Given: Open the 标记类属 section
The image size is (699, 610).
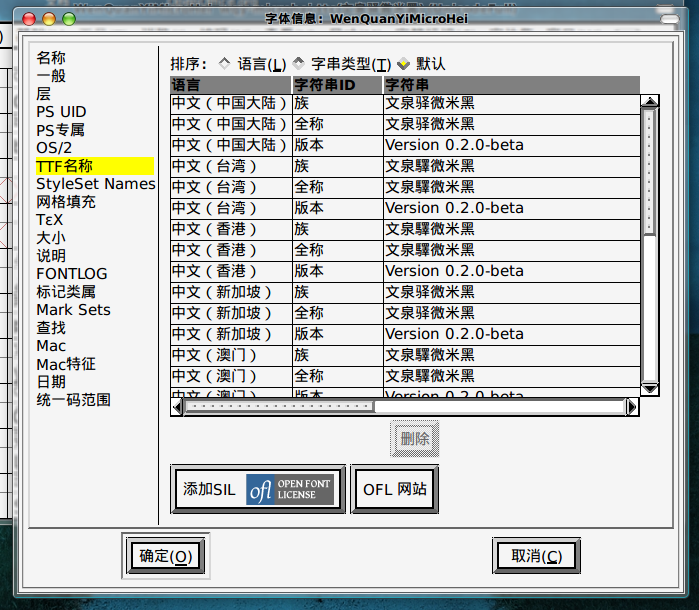Looking at the screenshot, I should tap(66, 292).
